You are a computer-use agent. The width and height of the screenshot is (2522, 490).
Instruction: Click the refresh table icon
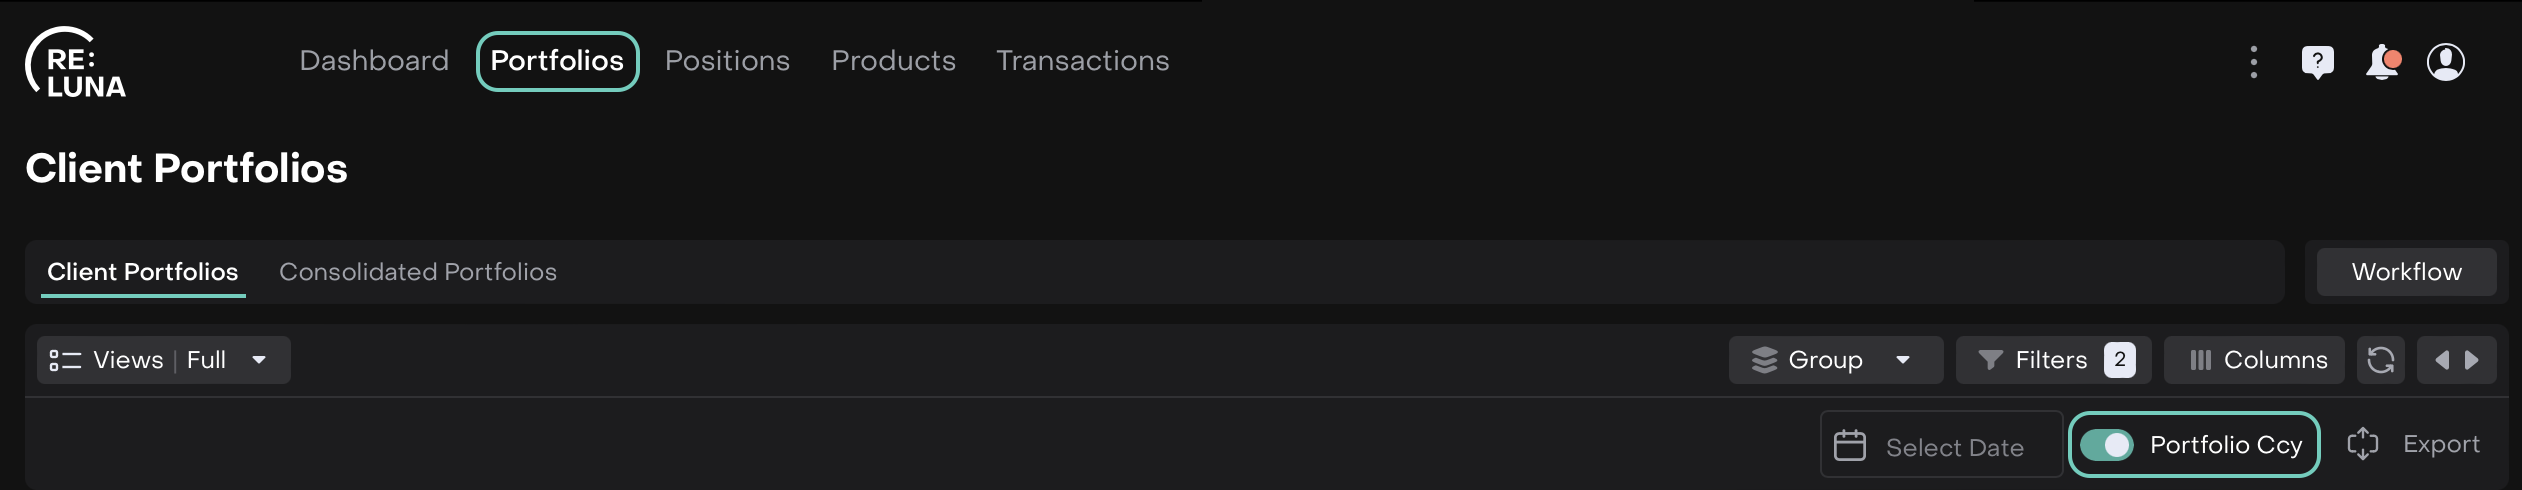2380,360
